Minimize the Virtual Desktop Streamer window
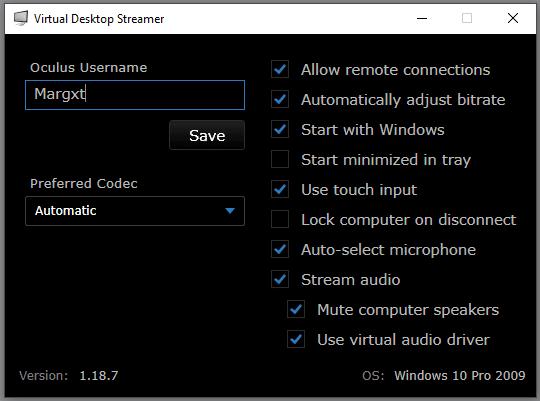This screenshot has width=540, height=401. 422,18
